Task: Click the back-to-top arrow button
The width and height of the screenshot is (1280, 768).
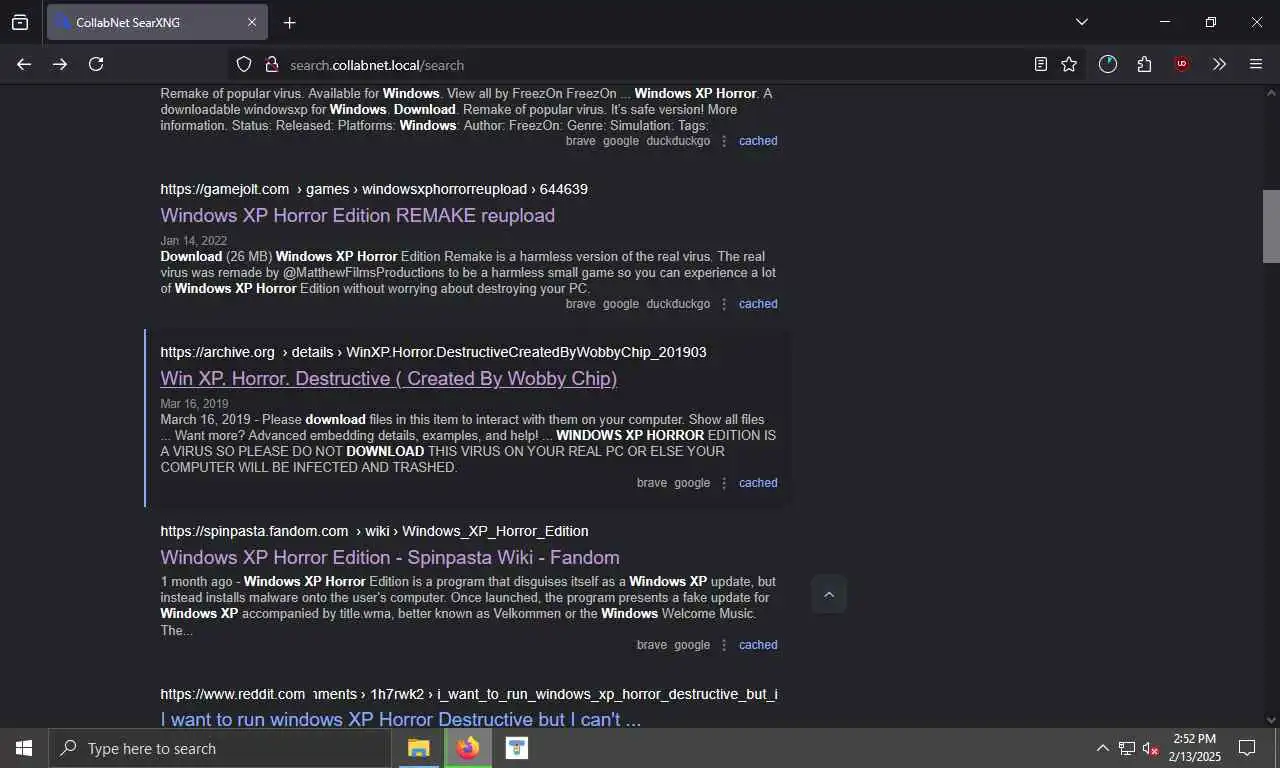Action: click(828, 594)
